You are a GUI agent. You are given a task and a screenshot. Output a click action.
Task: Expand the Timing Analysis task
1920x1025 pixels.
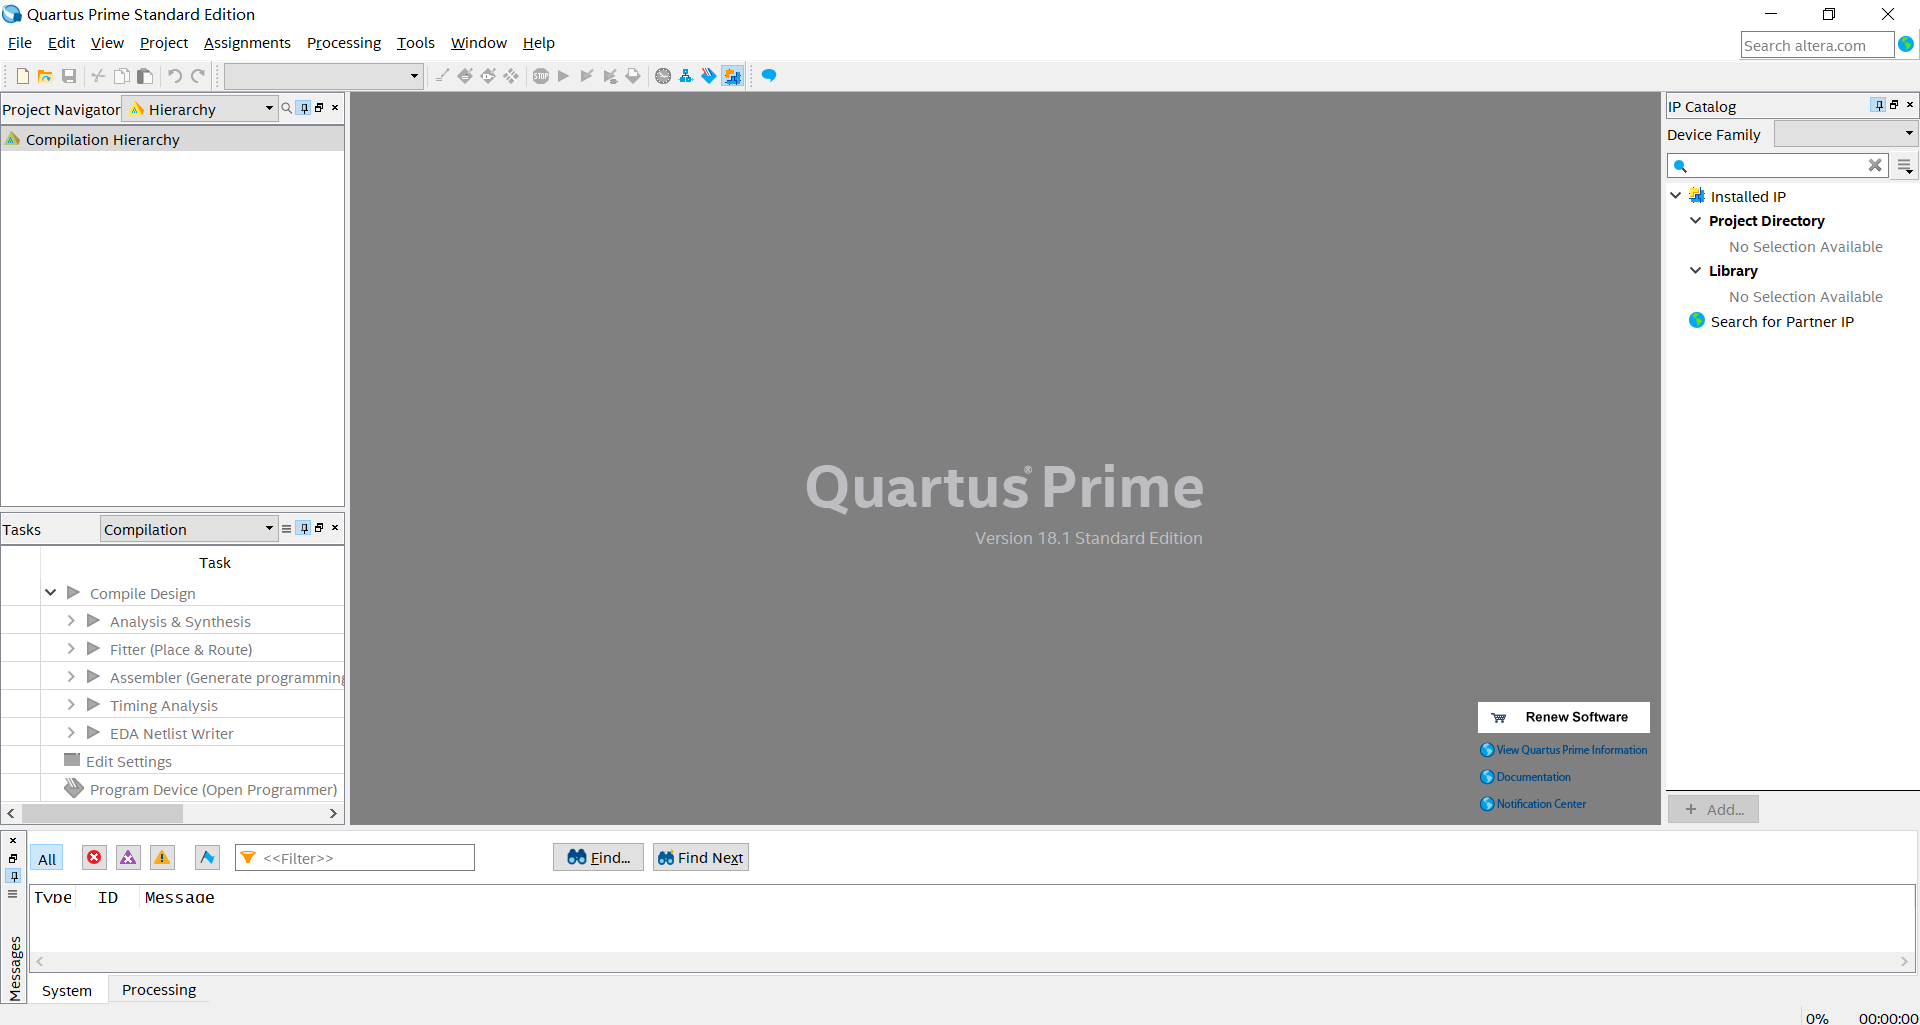pos(71,705)
